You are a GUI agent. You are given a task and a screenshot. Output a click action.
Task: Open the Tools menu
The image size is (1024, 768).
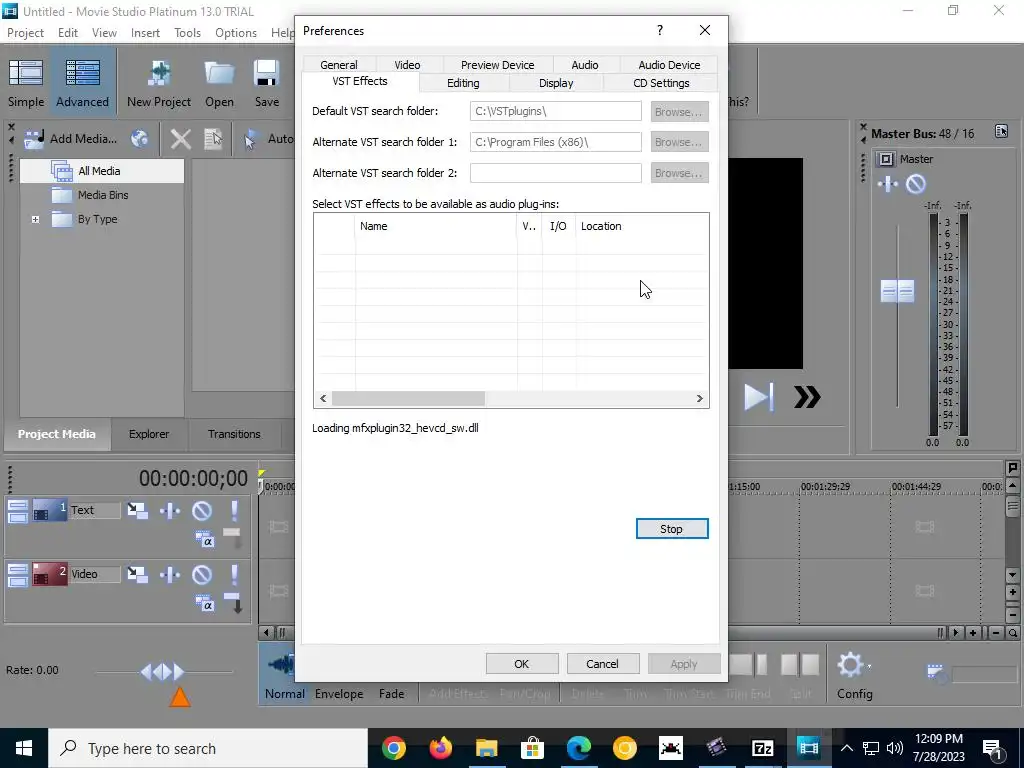187,33
